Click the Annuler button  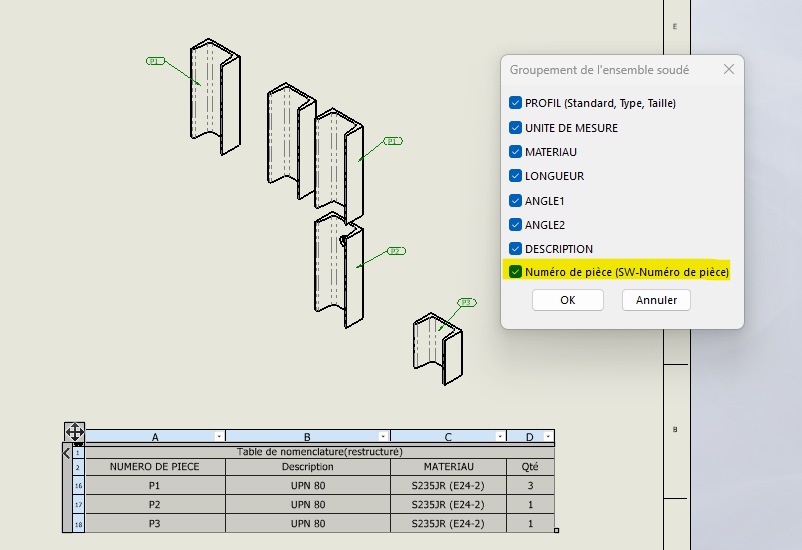pyautogui.click(x=656, y=300)
